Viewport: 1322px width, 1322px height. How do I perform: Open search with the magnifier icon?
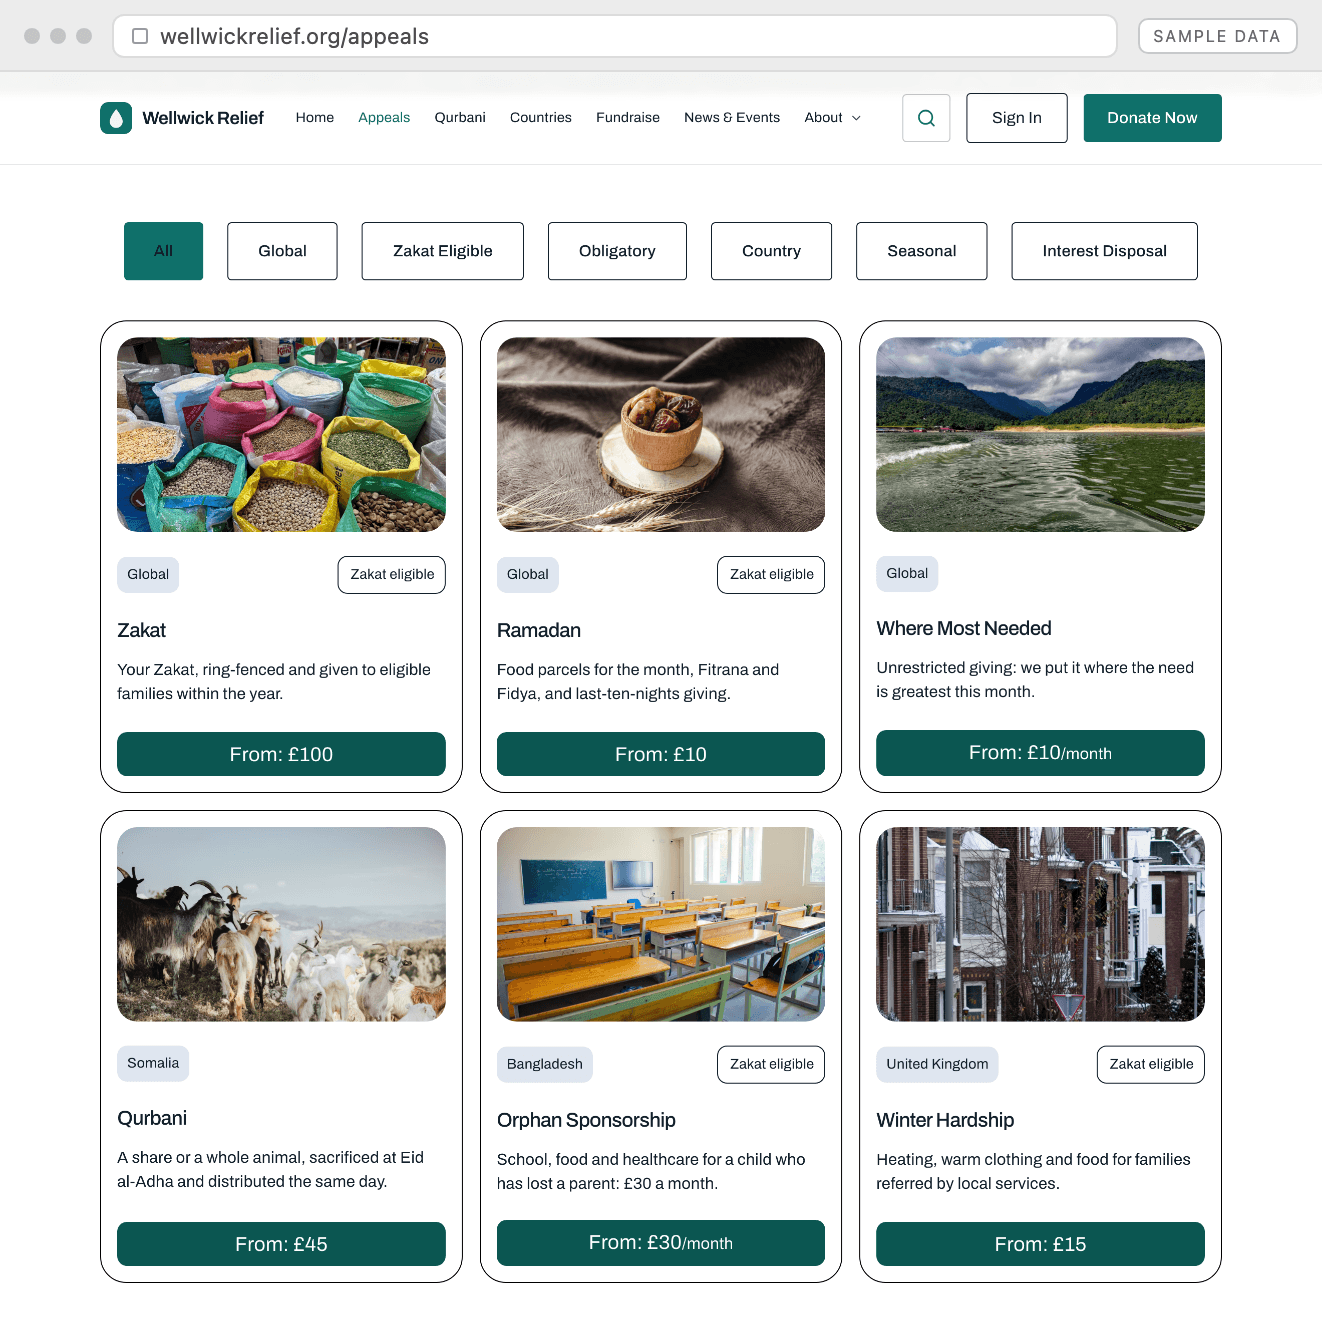pyautogui.click(x=926, y=118)
